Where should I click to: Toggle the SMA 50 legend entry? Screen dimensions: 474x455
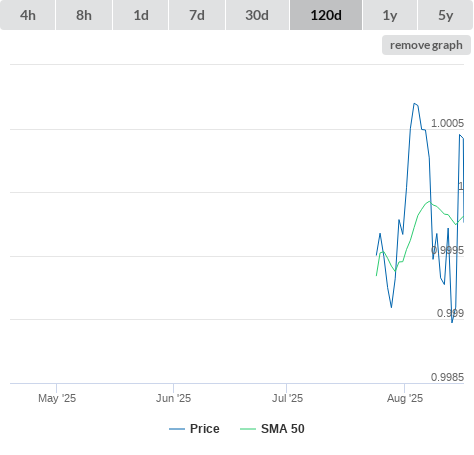pos(283,429)
